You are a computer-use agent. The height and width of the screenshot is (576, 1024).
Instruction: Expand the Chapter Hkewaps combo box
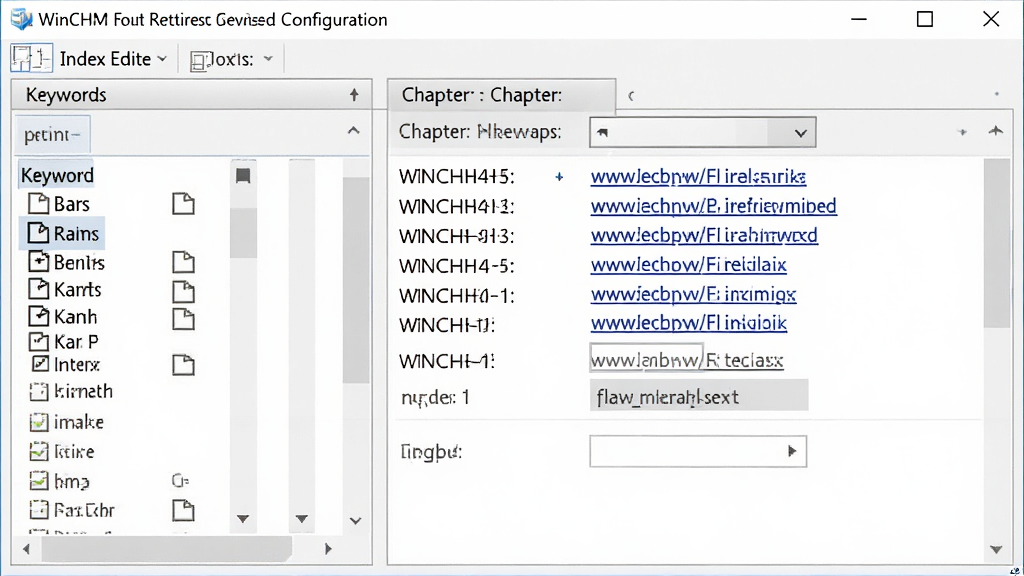click(800, 133)
